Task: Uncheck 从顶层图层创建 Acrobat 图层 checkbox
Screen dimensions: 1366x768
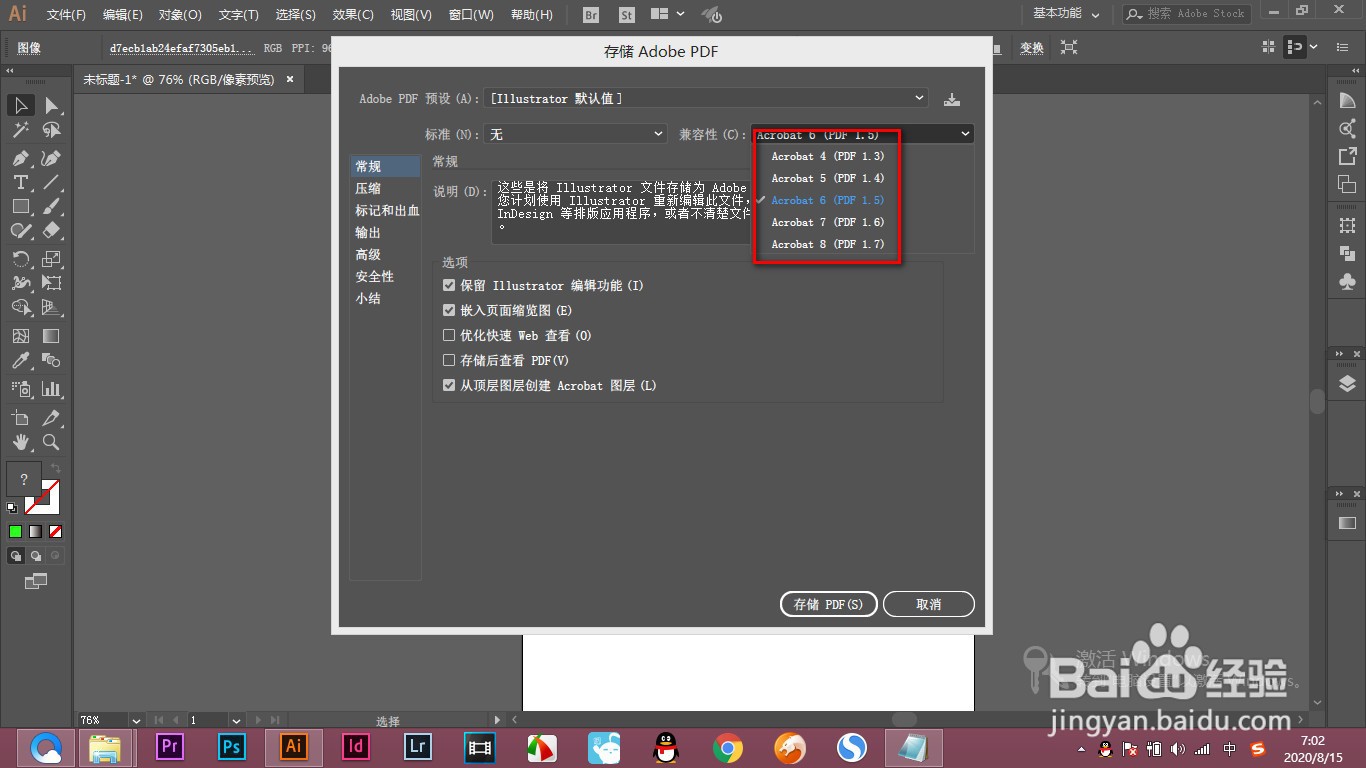Action: tap(449, 385)
